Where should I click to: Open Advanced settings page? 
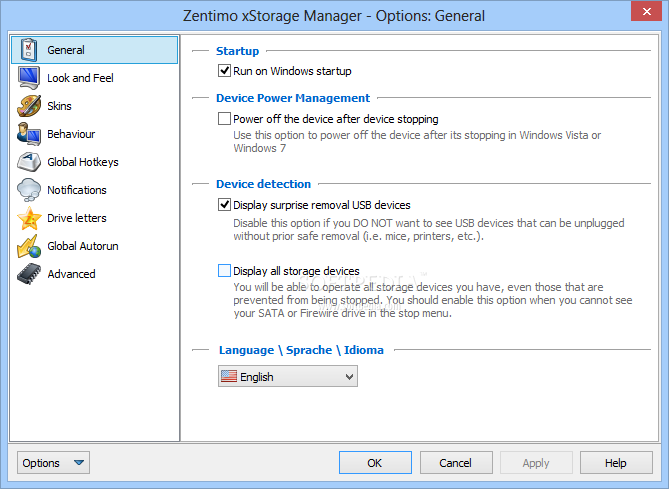coord(71,274)
